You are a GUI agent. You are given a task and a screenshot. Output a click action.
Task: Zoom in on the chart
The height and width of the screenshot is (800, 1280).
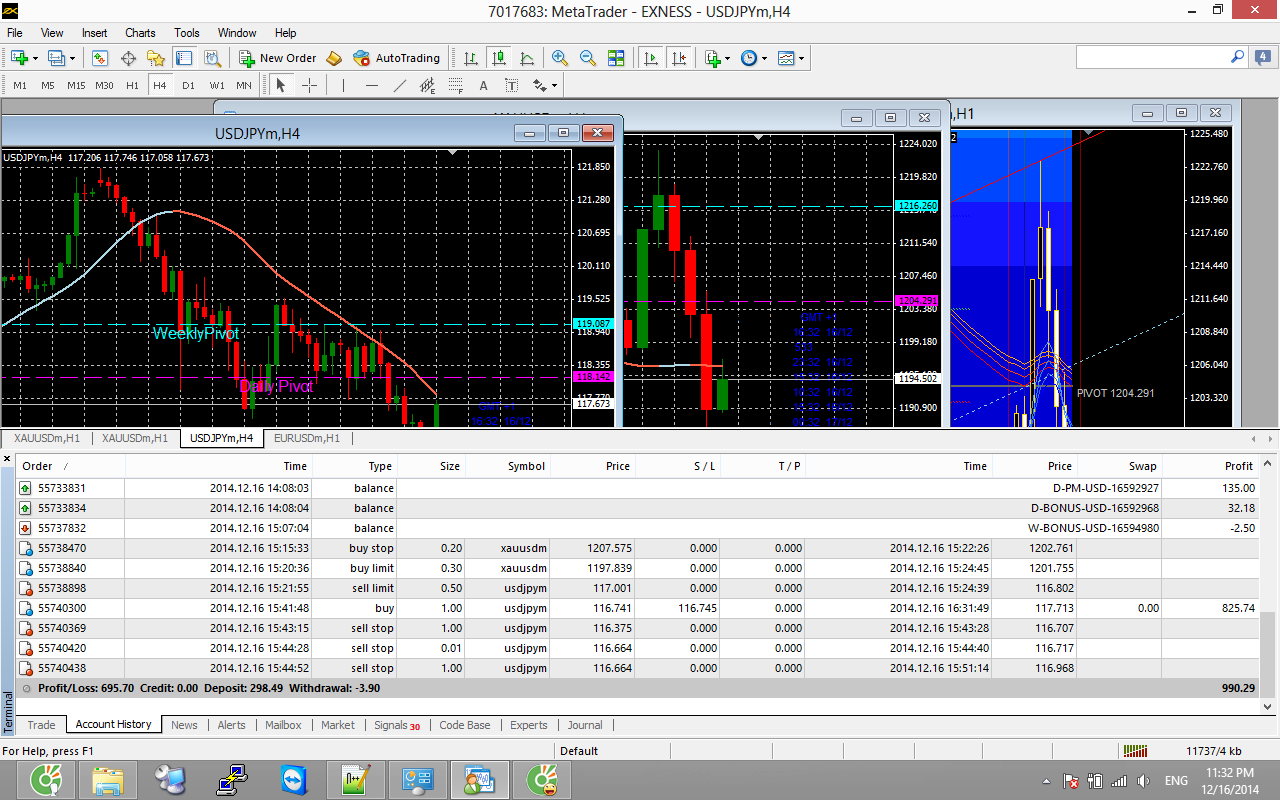[x=560, y=58]
